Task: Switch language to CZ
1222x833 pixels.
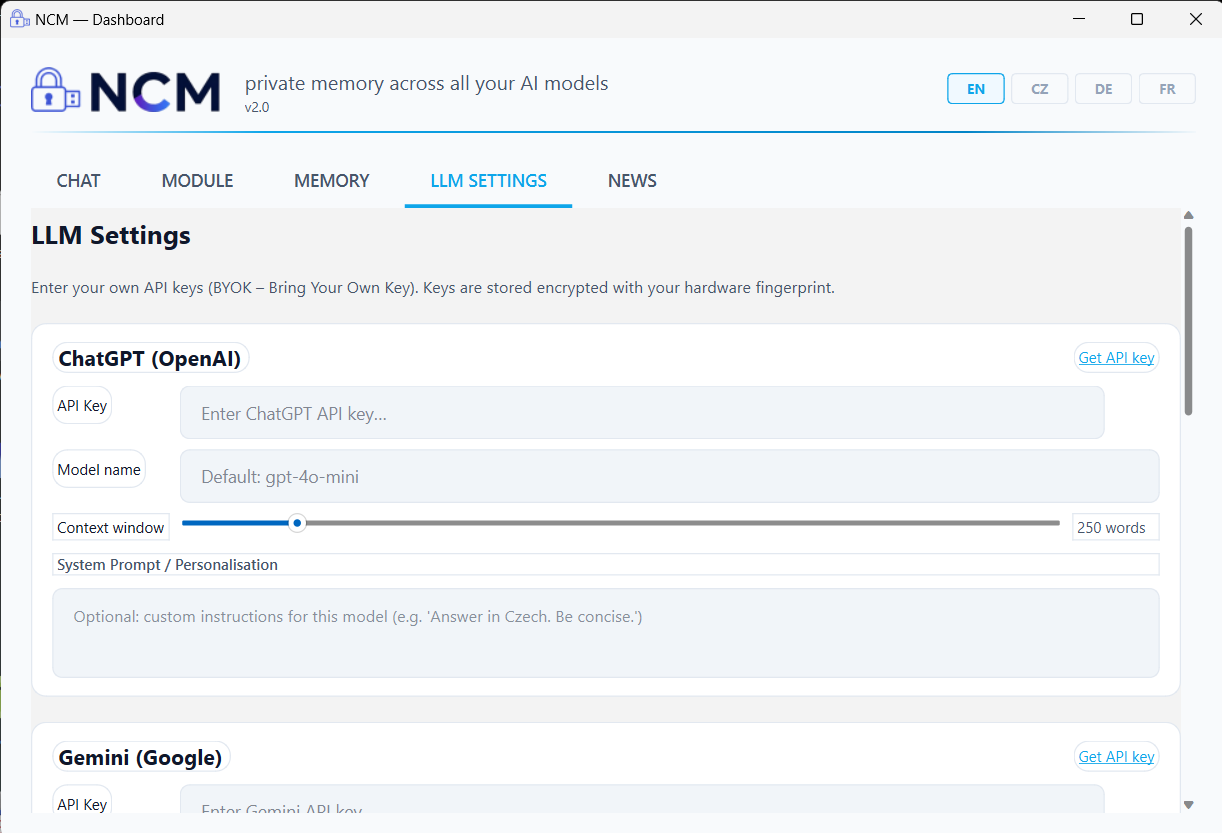Action: coord(1040,88)
